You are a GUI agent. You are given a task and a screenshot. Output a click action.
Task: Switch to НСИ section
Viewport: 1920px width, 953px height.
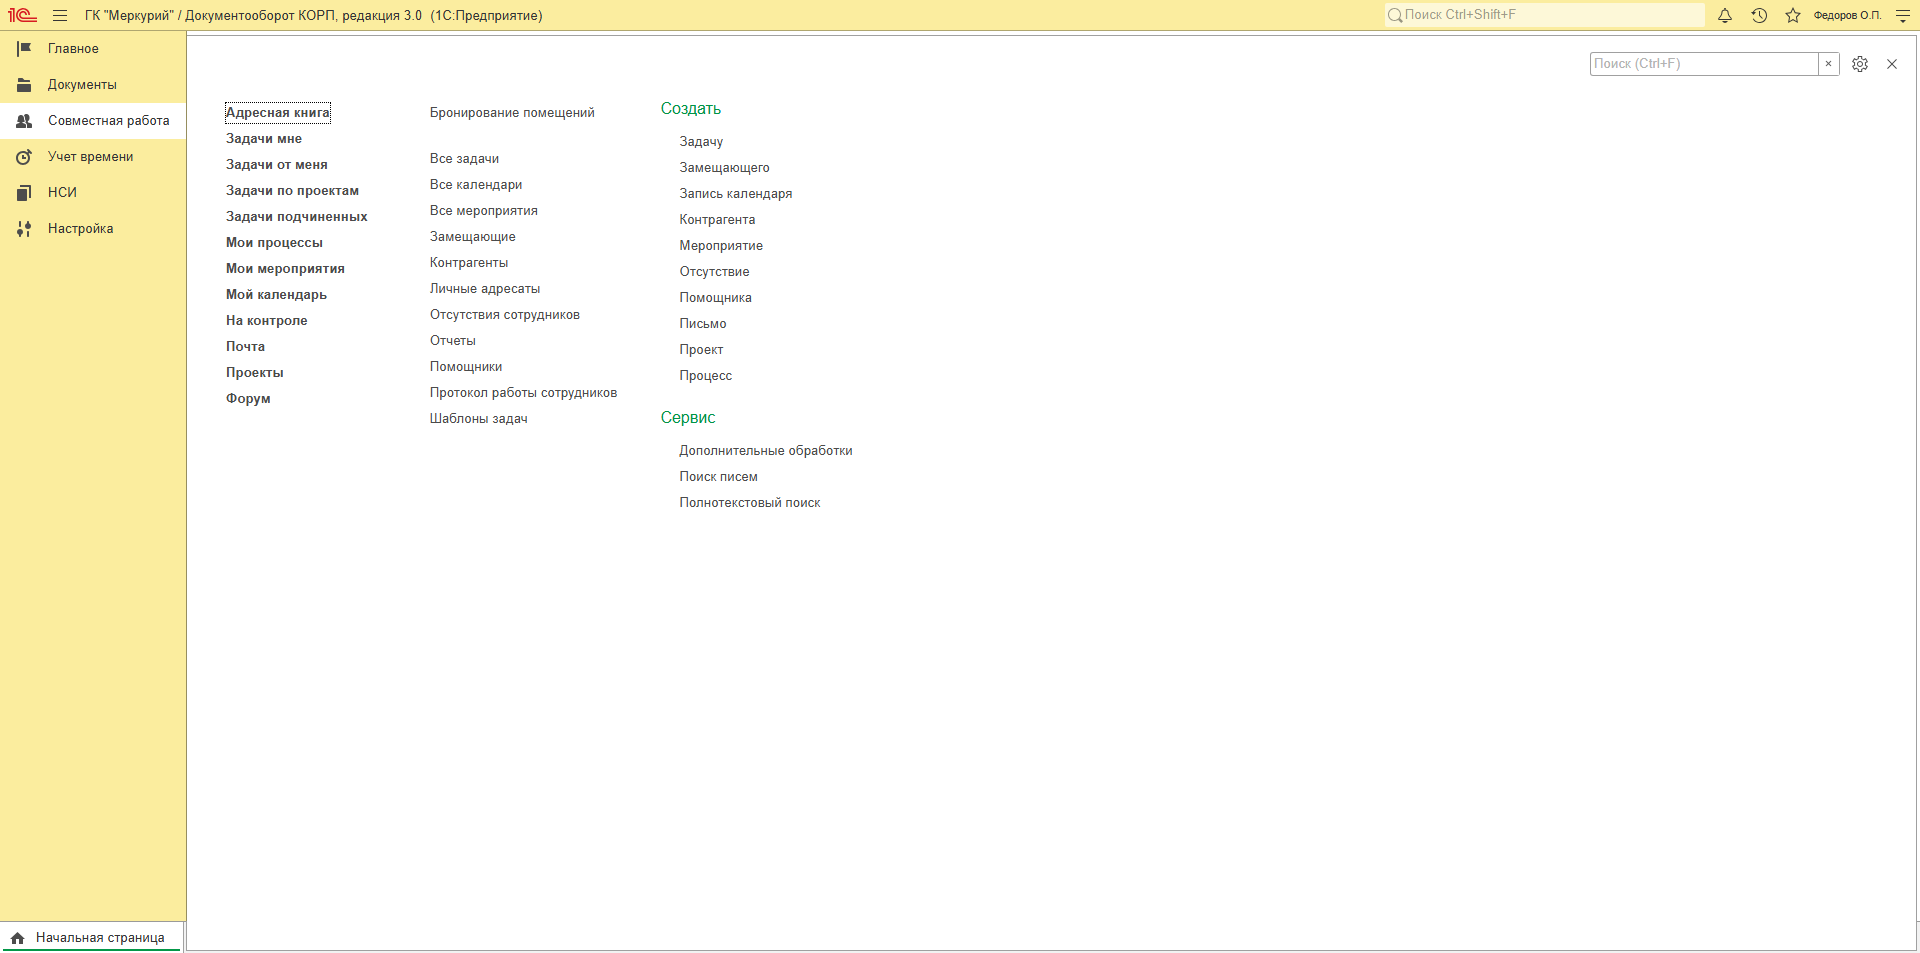(x=93, y=192)
